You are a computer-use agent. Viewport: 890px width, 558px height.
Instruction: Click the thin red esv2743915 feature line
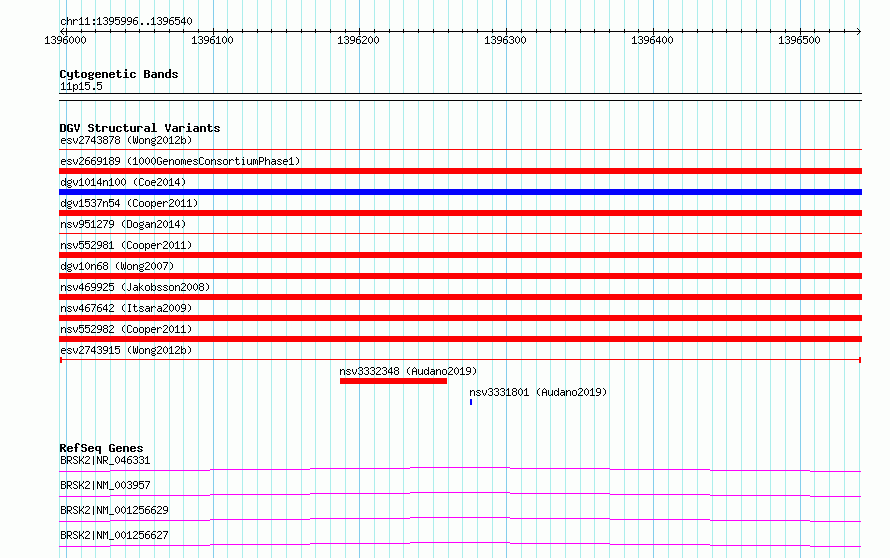[460, 360]
